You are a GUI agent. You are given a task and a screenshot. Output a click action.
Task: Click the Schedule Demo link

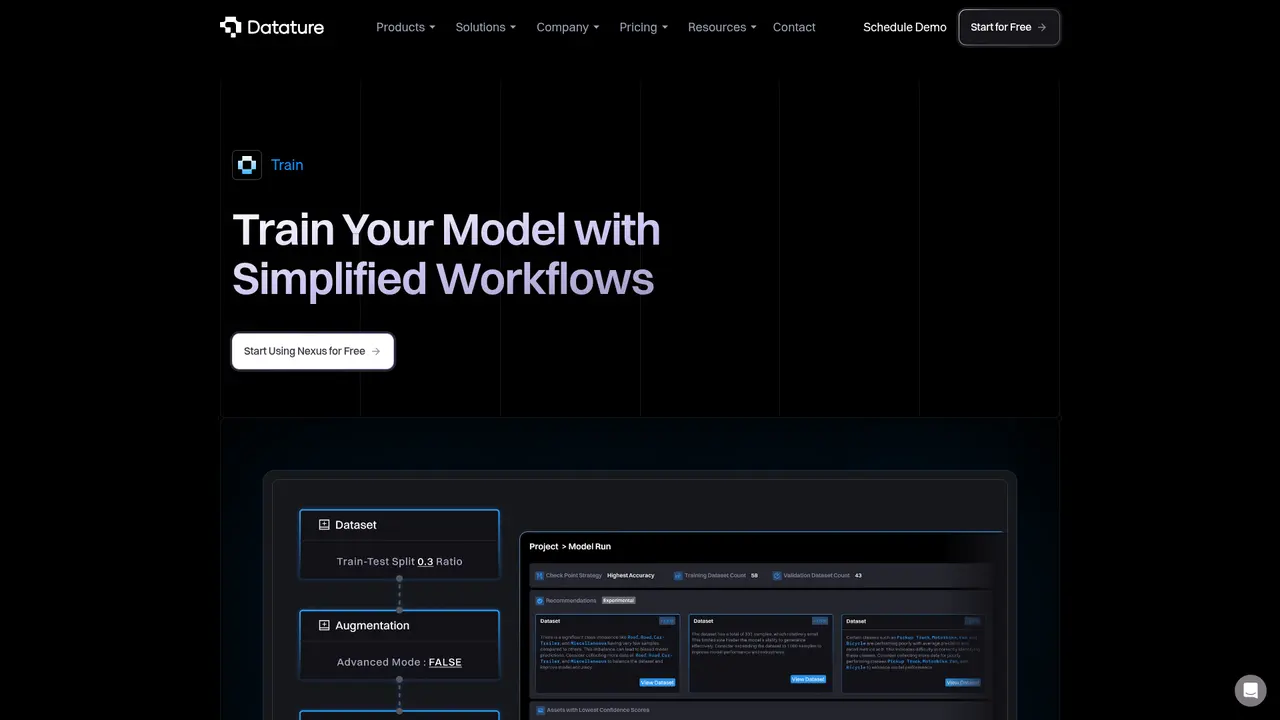905,27
